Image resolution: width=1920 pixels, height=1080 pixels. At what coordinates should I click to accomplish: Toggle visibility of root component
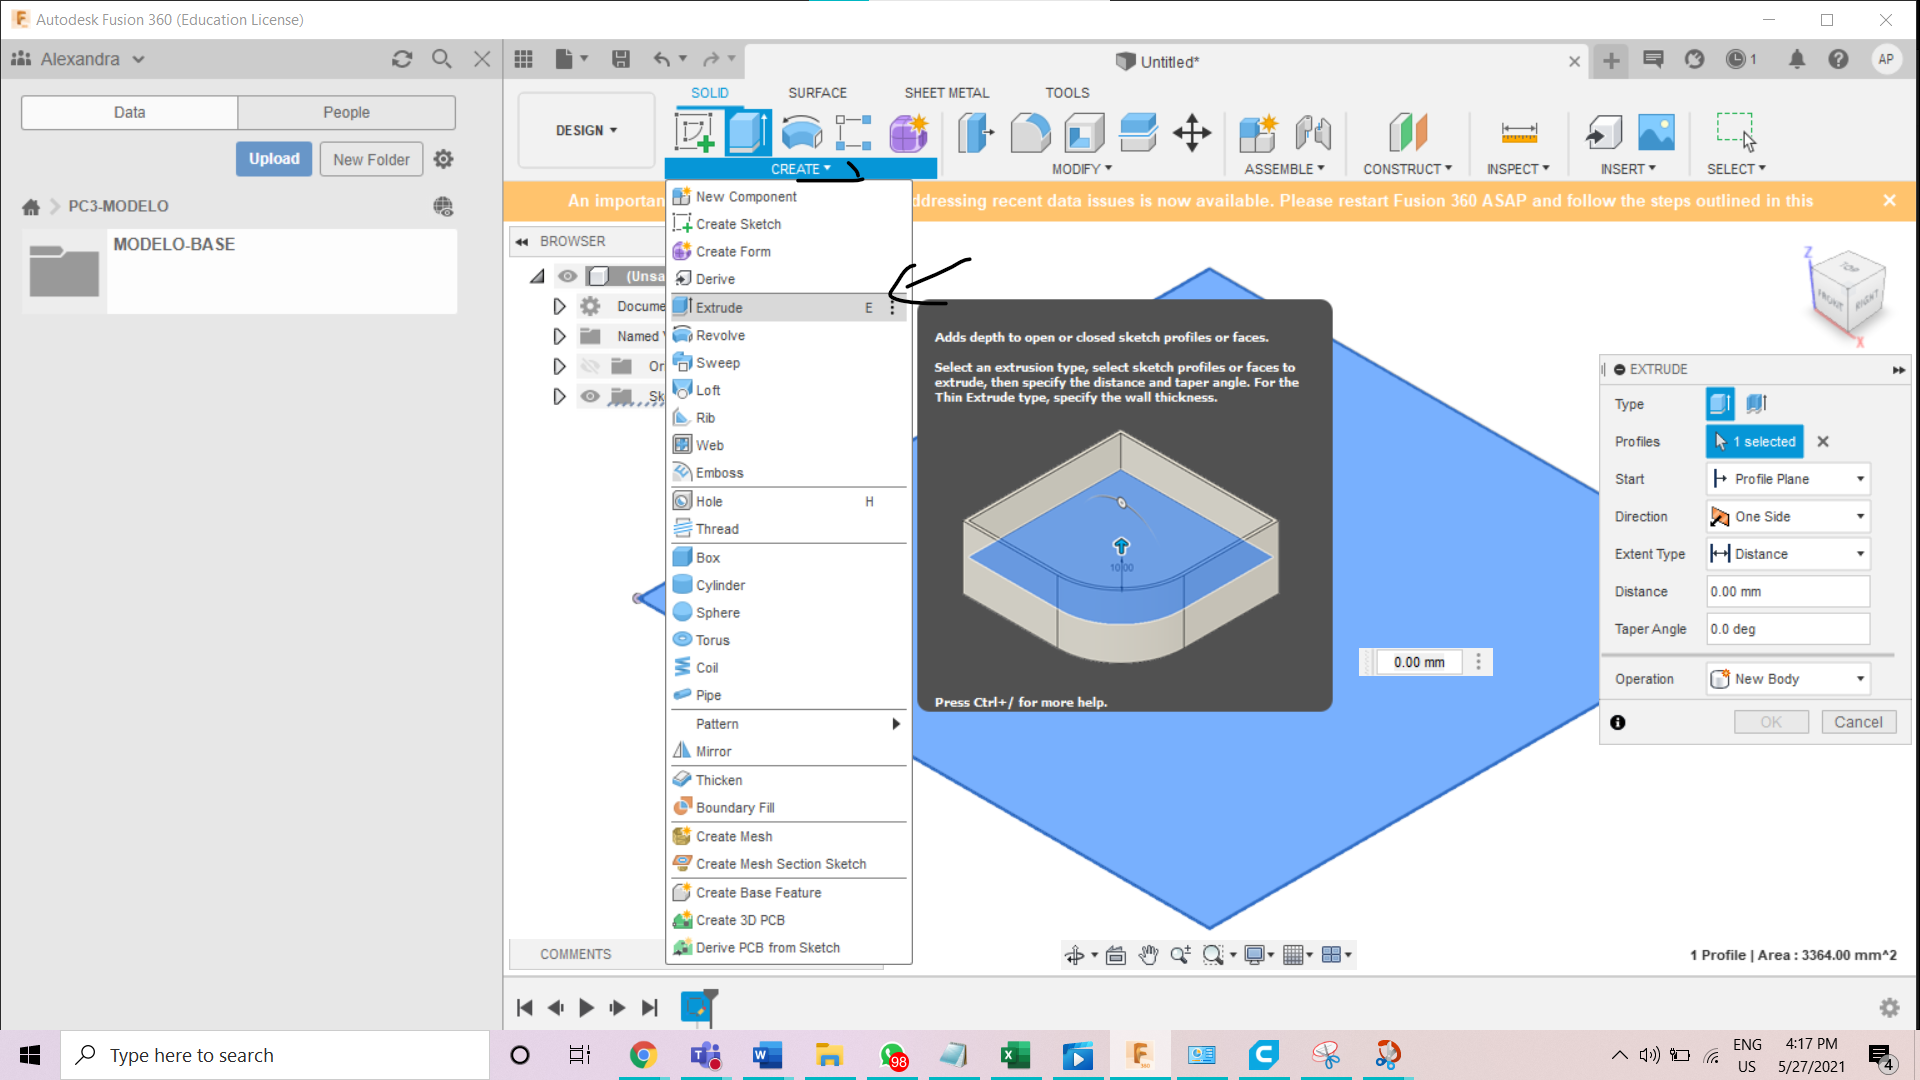click(567, 276)
